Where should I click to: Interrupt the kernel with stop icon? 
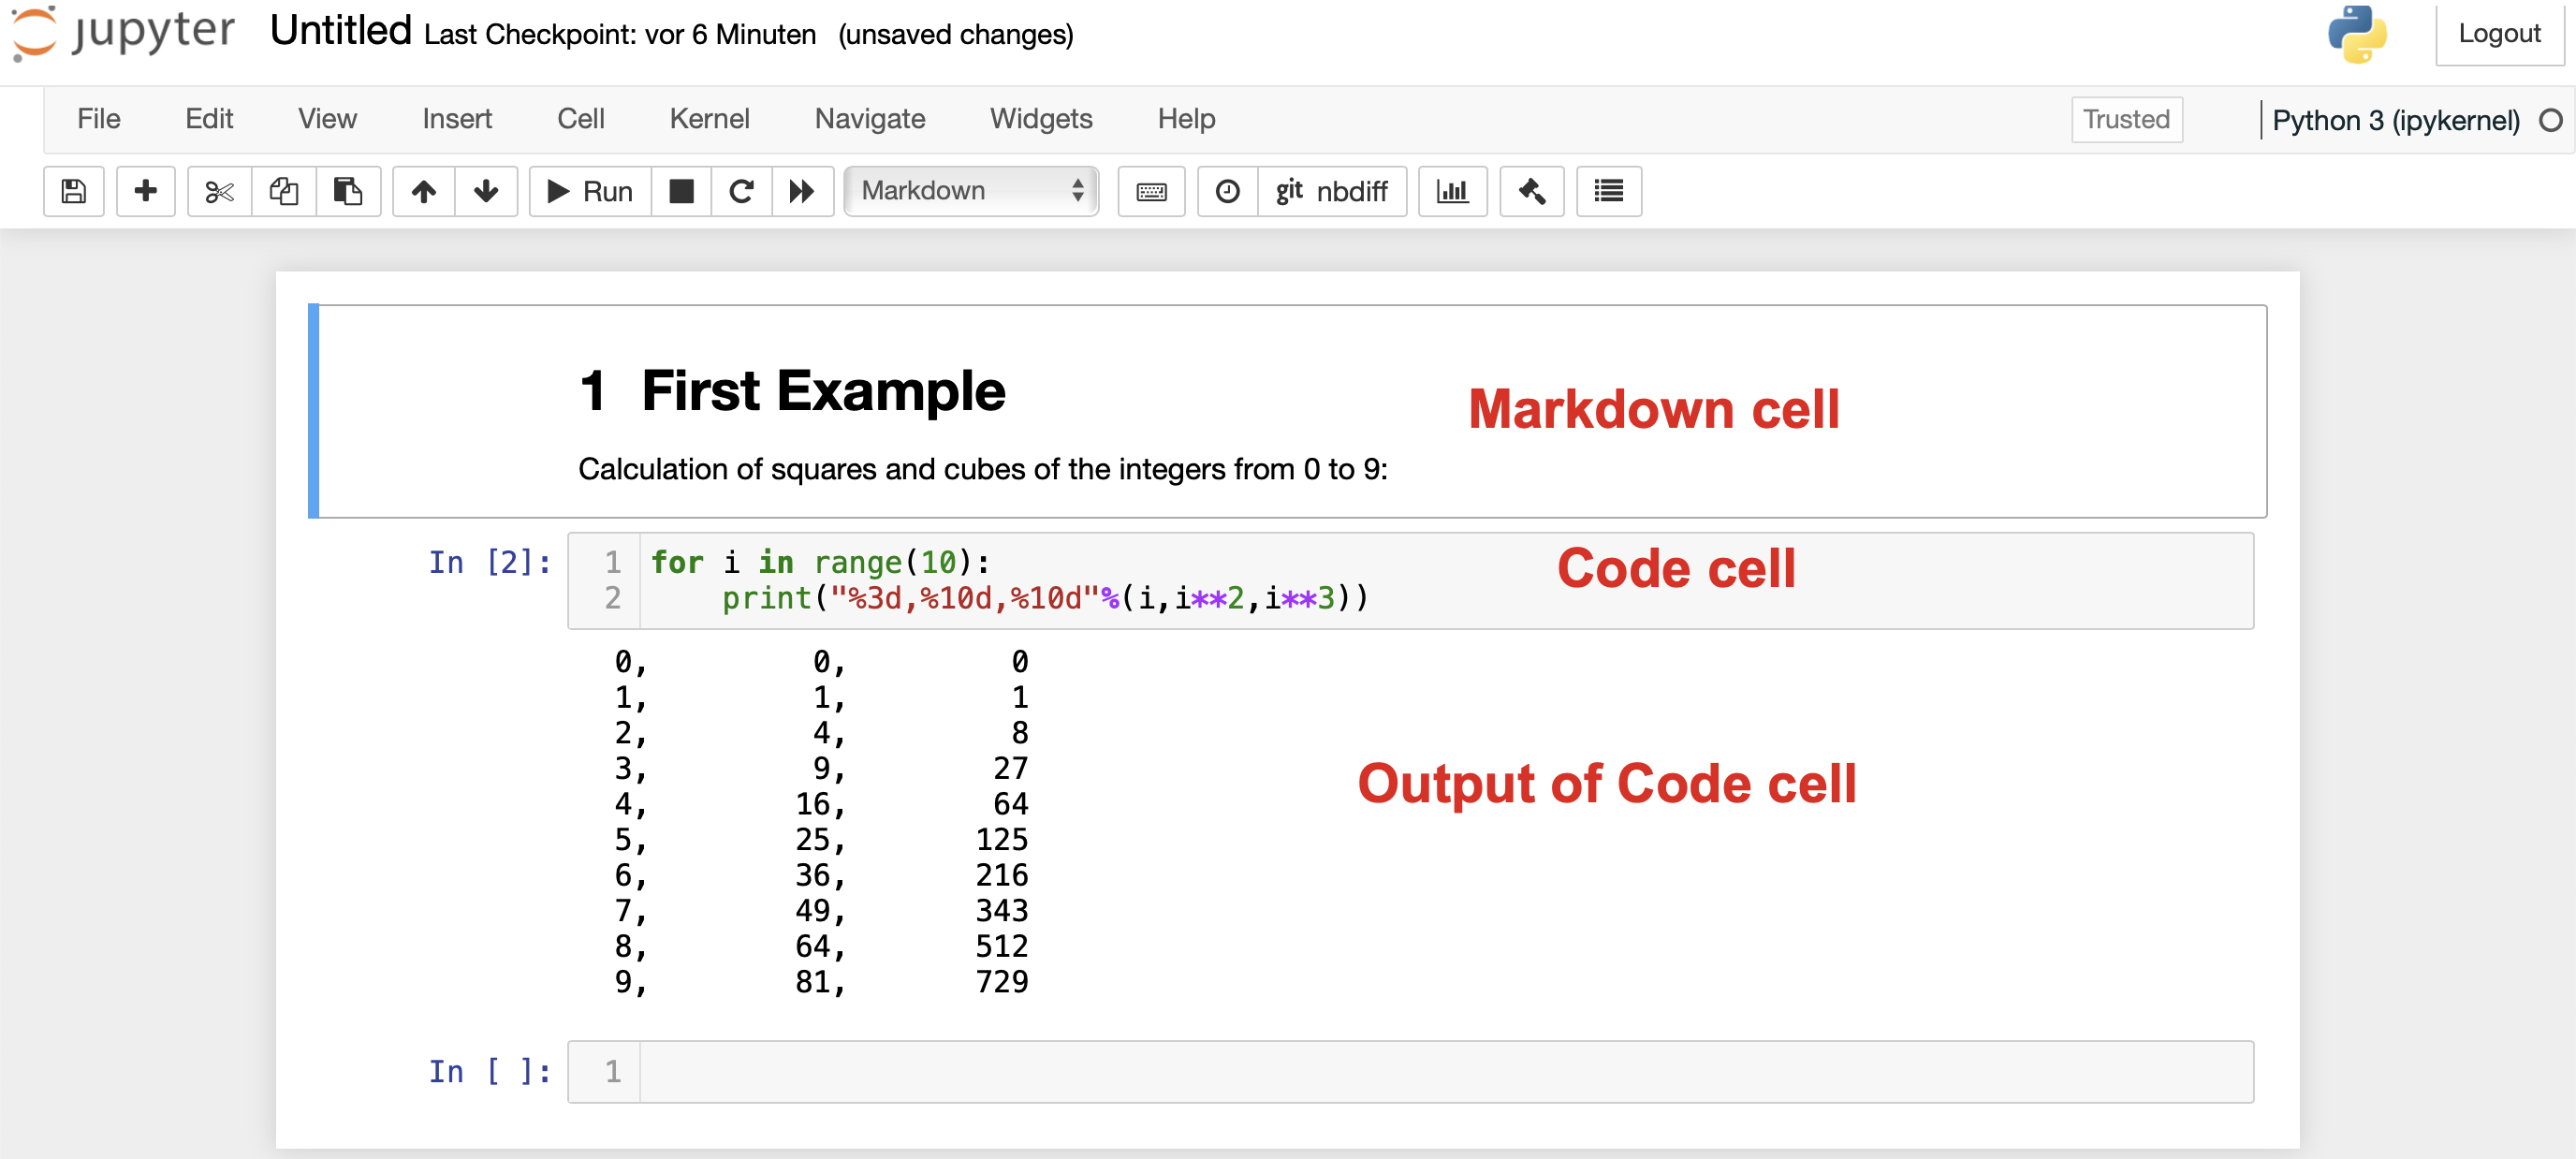tap(681, 191)
